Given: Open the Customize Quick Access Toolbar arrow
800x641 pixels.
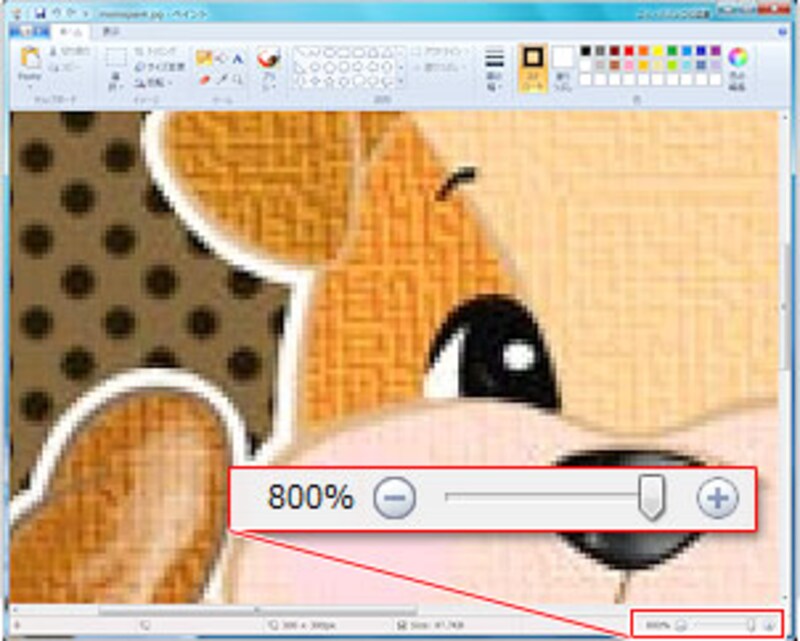Looking at the screenshot, I should pos(86,13).
